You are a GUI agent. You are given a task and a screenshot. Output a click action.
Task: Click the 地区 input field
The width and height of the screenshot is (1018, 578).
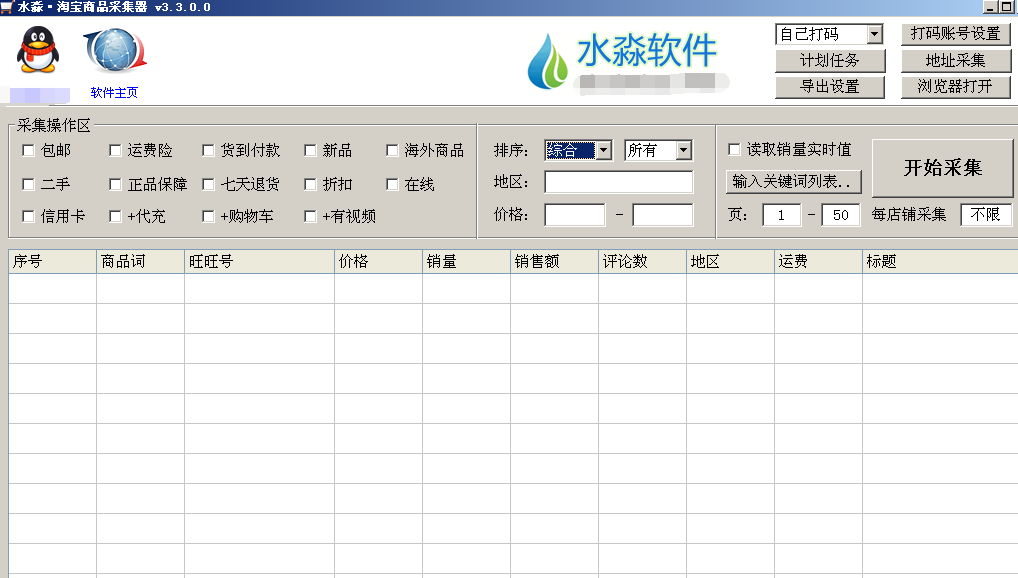tap(619, 182)
